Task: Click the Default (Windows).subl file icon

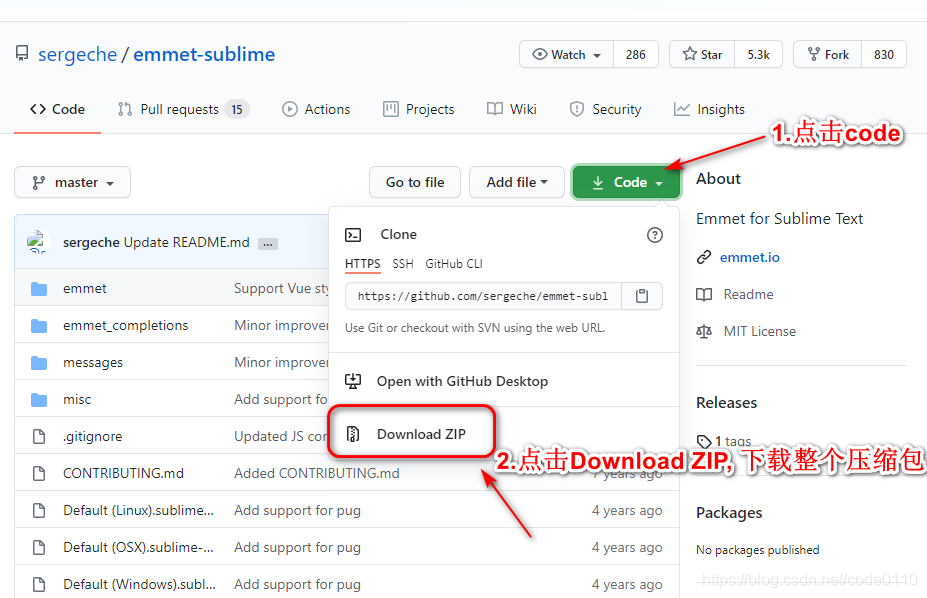Action: point(39,584)
